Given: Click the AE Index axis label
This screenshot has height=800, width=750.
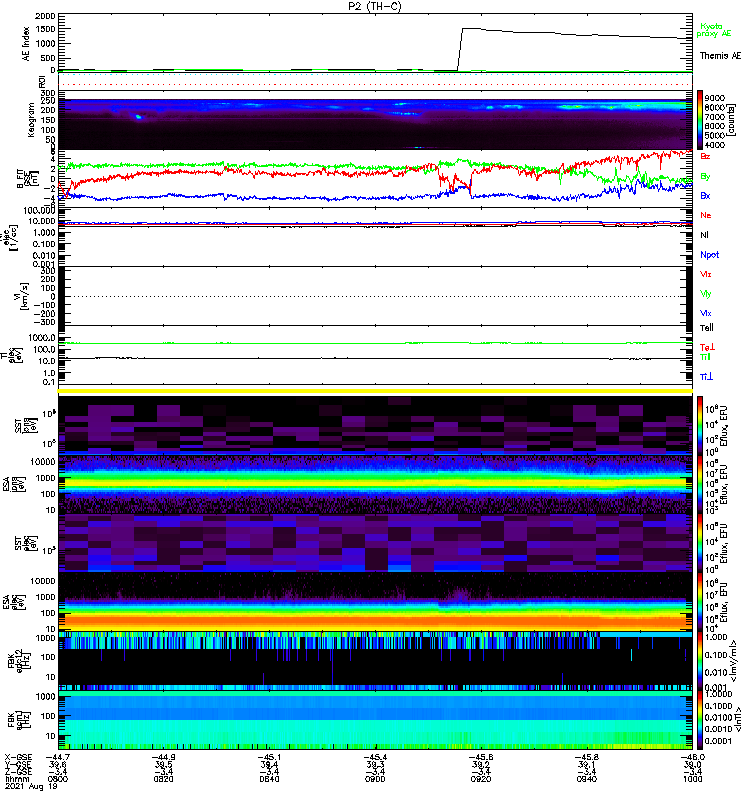Looking at the screenshot, I should [x=26, y=44].
